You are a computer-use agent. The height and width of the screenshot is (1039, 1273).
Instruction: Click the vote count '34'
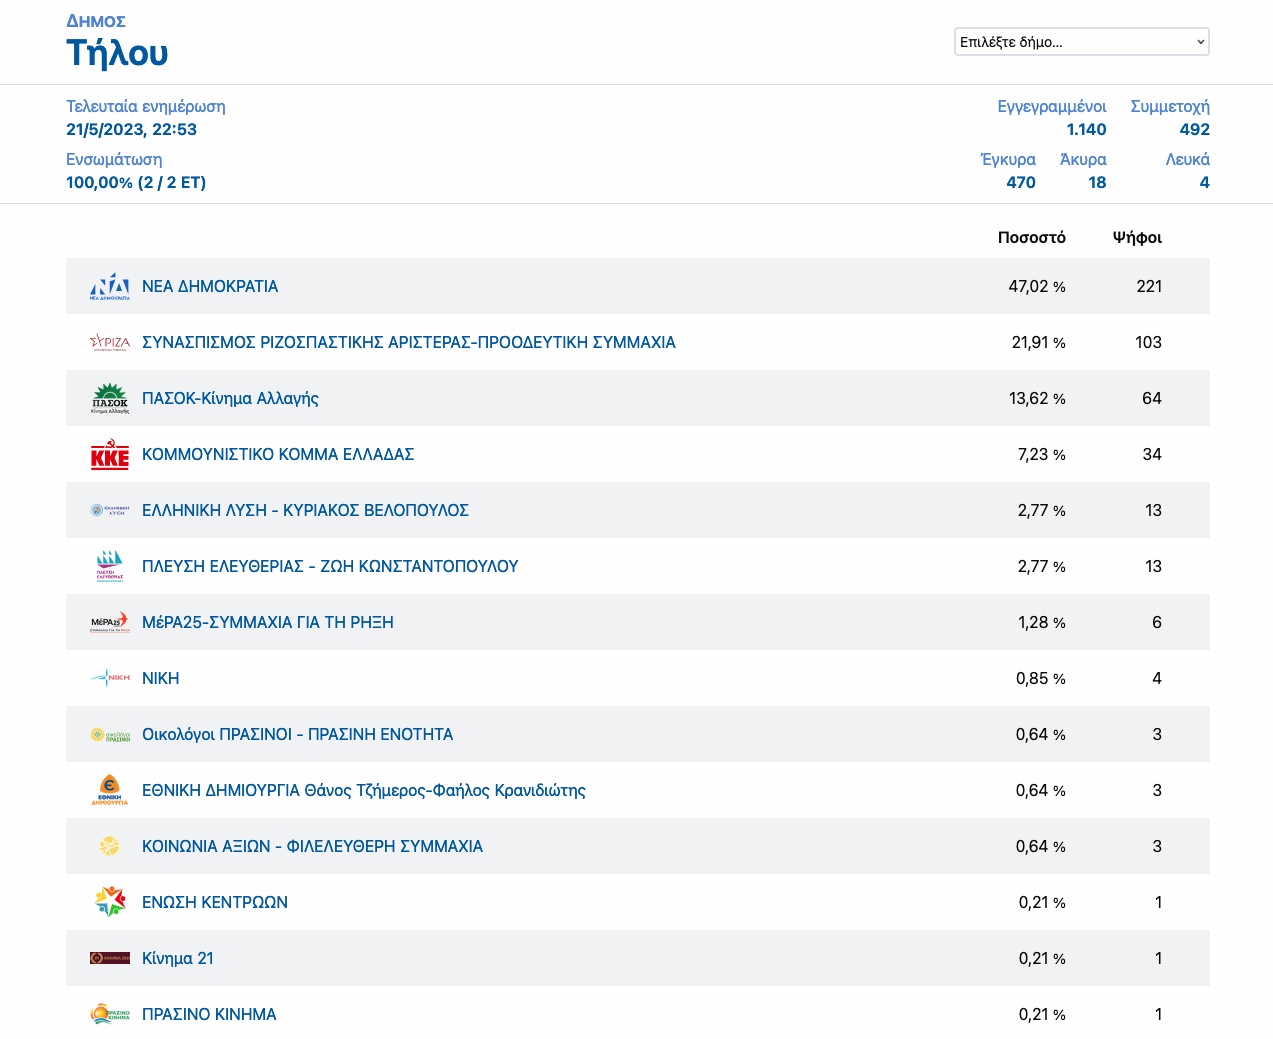coord(1152,454)
